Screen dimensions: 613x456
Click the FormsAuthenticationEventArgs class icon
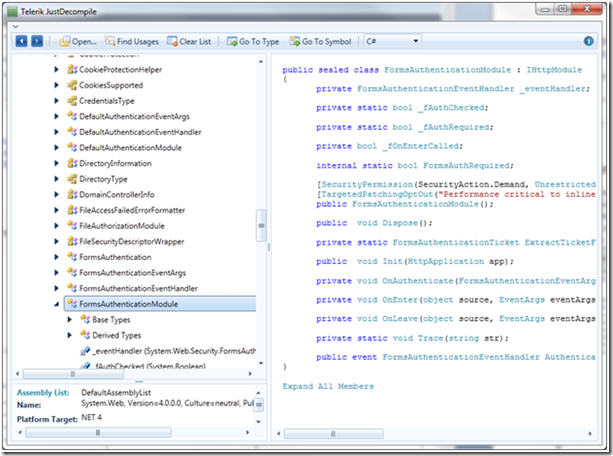[72, 273]
